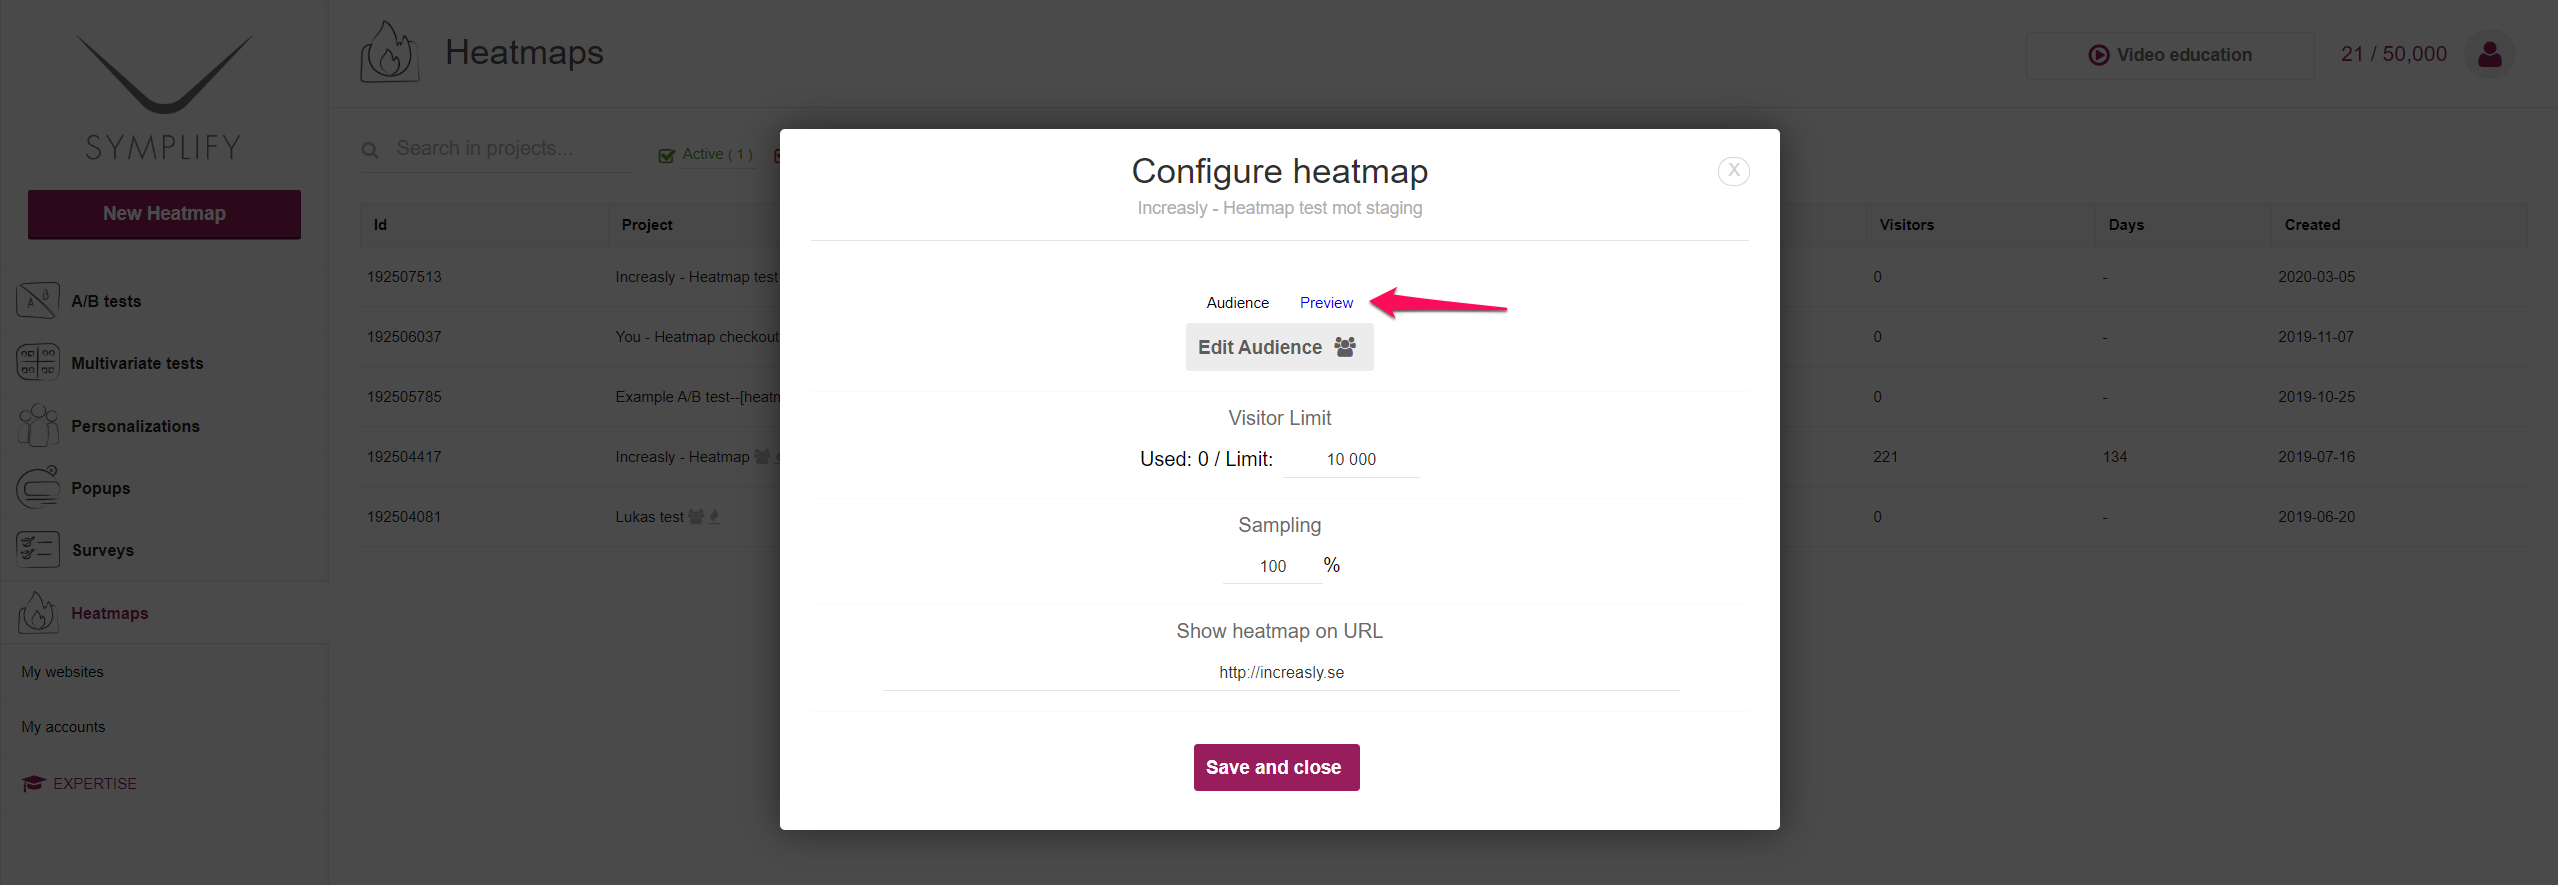This screenshot has width=2558, height=885.
Task: Open Surveys section
Action: [x=102, y=550]
